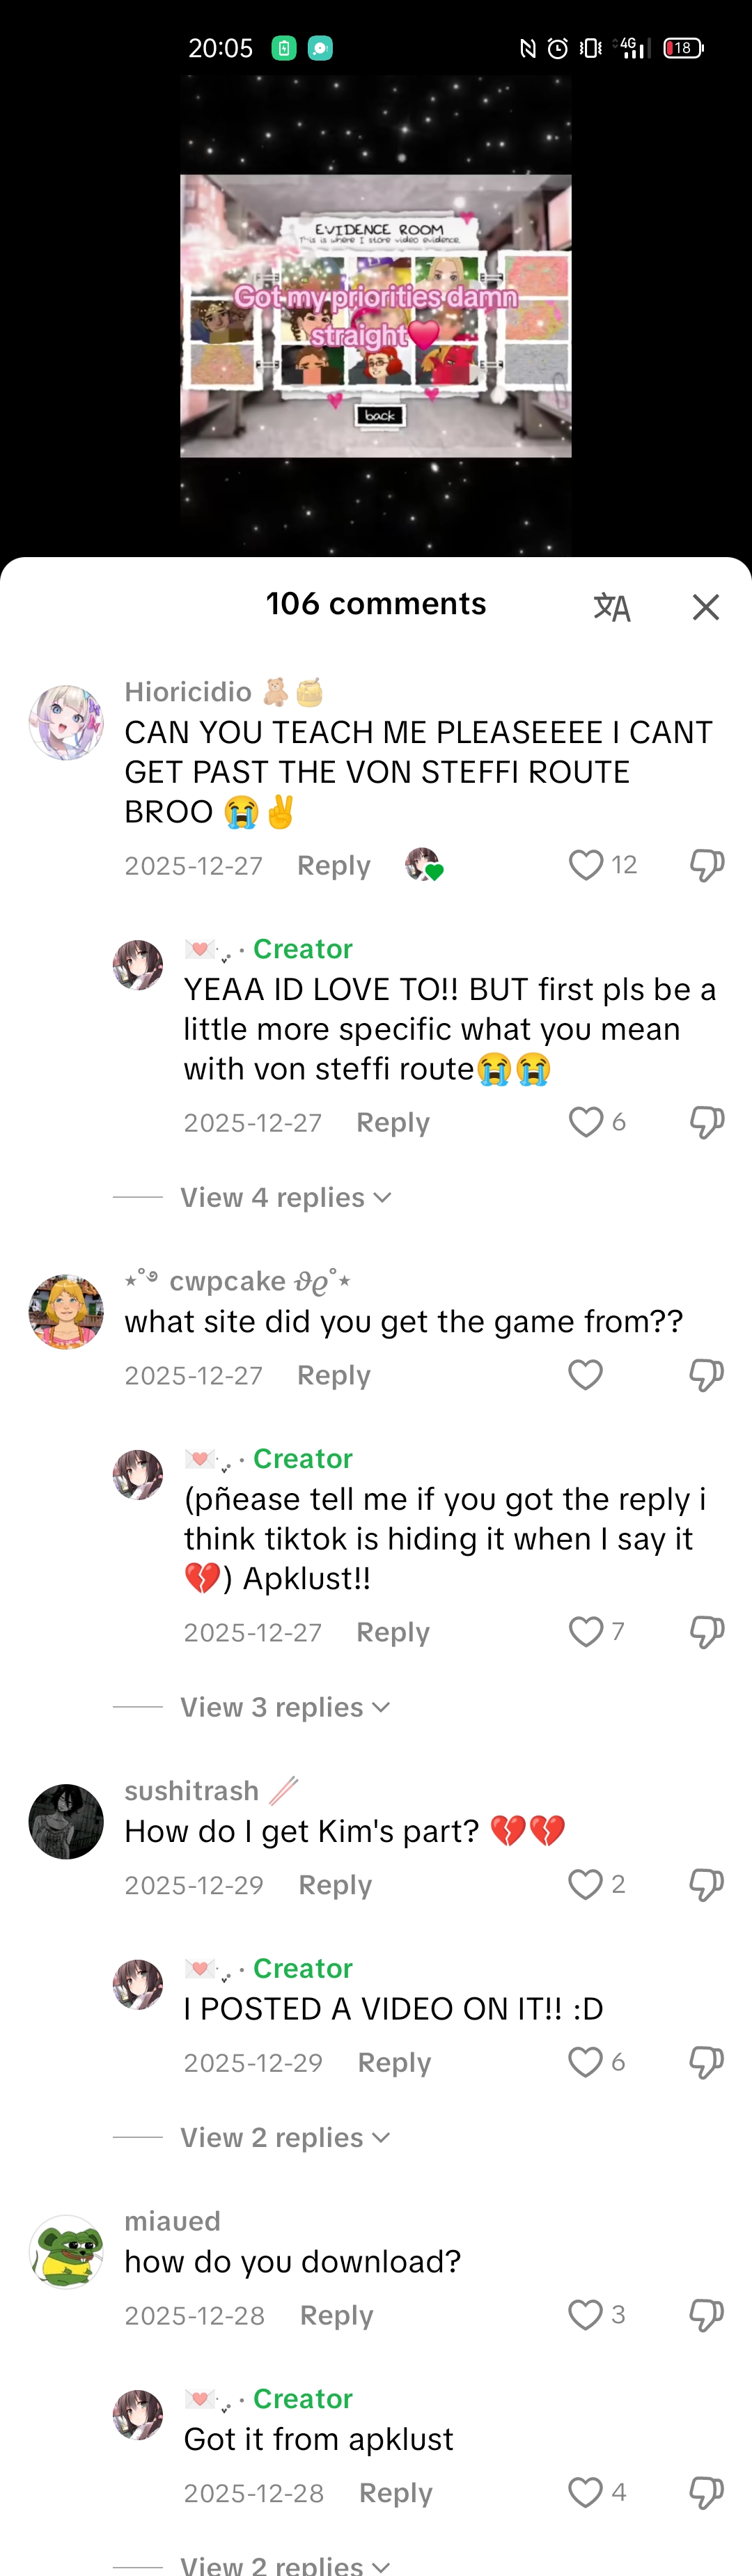Tap the video preview above the comments
This screenshot has width=752, height=2576.
pos(376,316)
